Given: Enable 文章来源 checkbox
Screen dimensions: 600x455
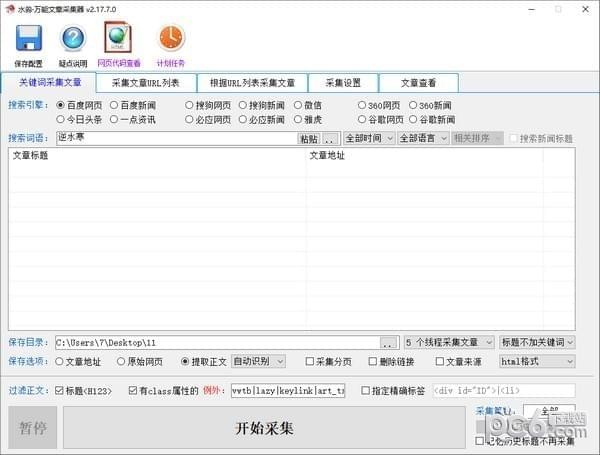Looking at the screenshot, I should (x=440, y=362).
